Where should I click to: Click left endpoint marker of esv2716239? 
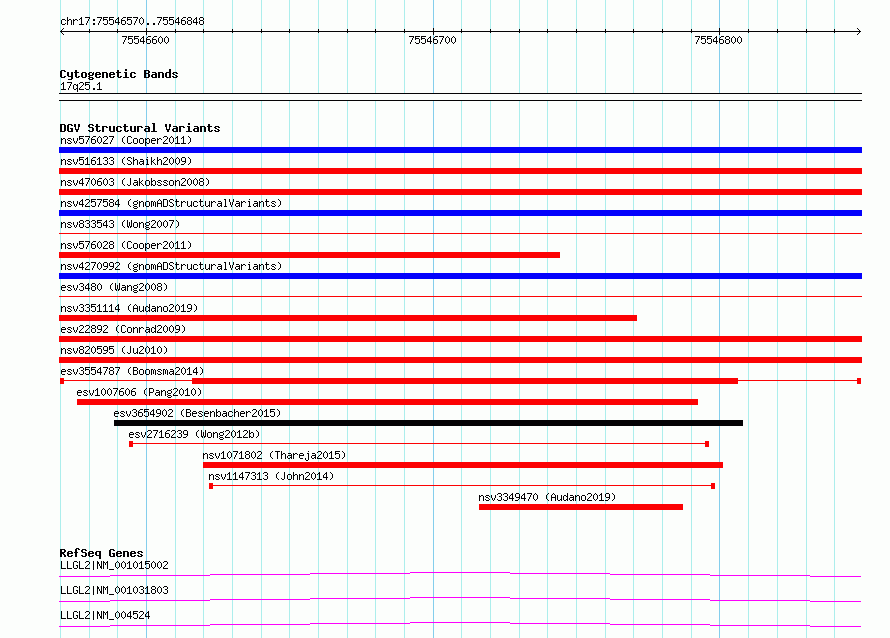click(x=131, y=444)
